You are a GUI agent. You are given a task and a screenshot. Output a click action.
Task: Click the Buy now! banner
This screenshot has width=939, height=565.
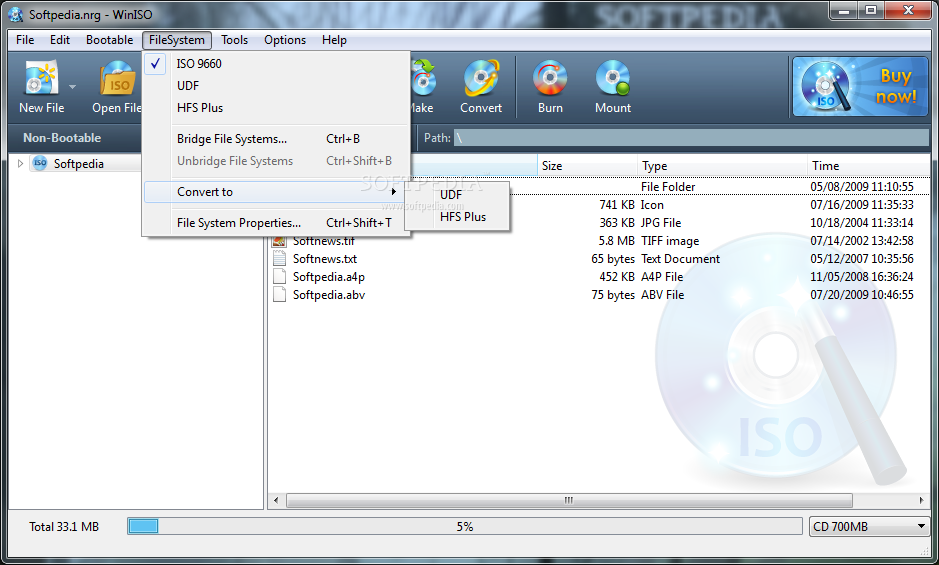(x=860, y=86)
